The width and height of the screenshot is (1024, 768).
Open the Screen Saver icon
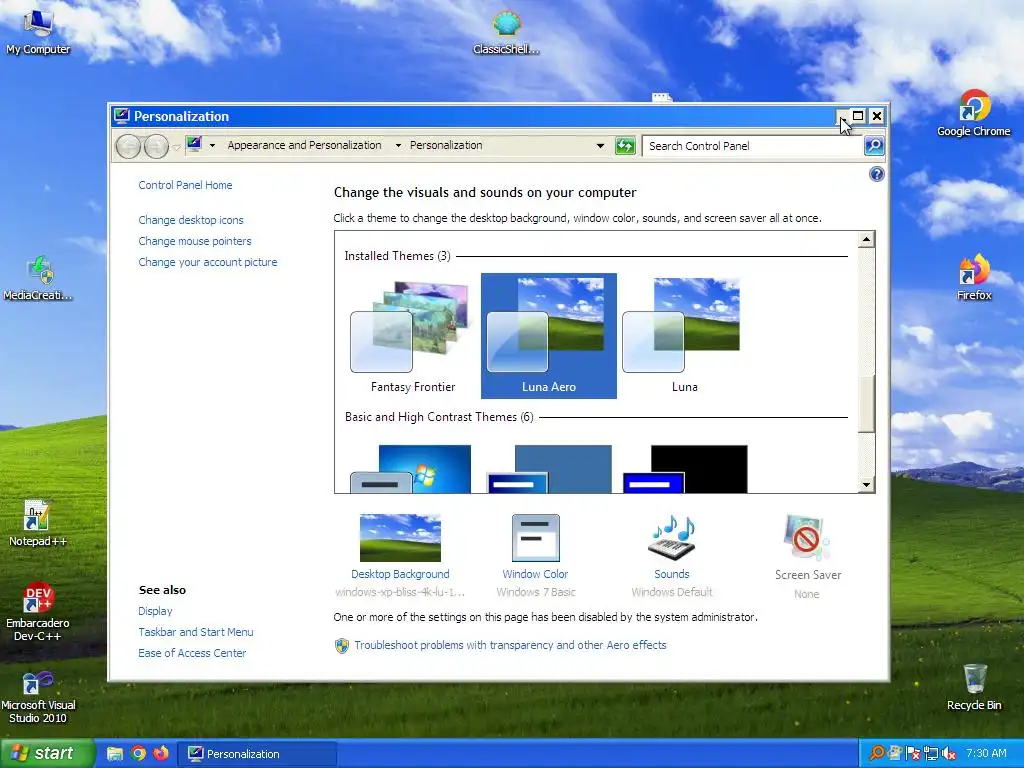pyautogui.click(x=807, y=537)
